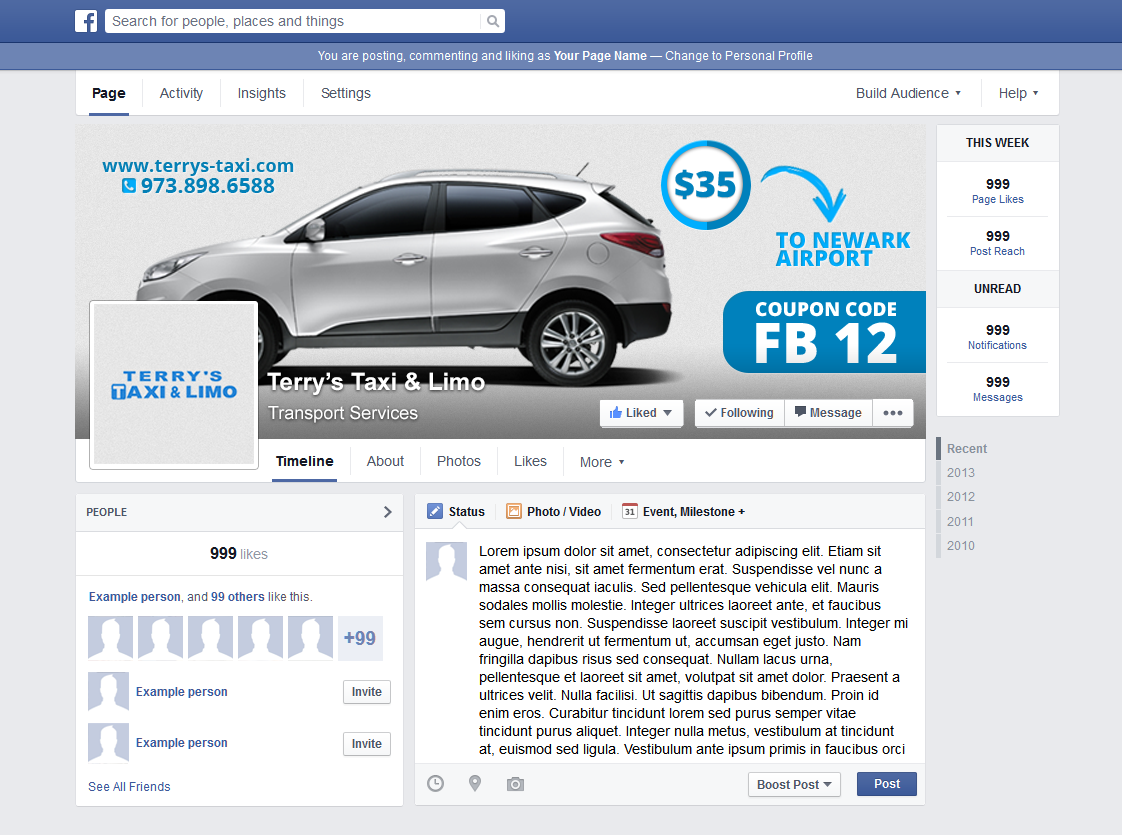Jump to 2011 in timeline

(x=960, y=522)
